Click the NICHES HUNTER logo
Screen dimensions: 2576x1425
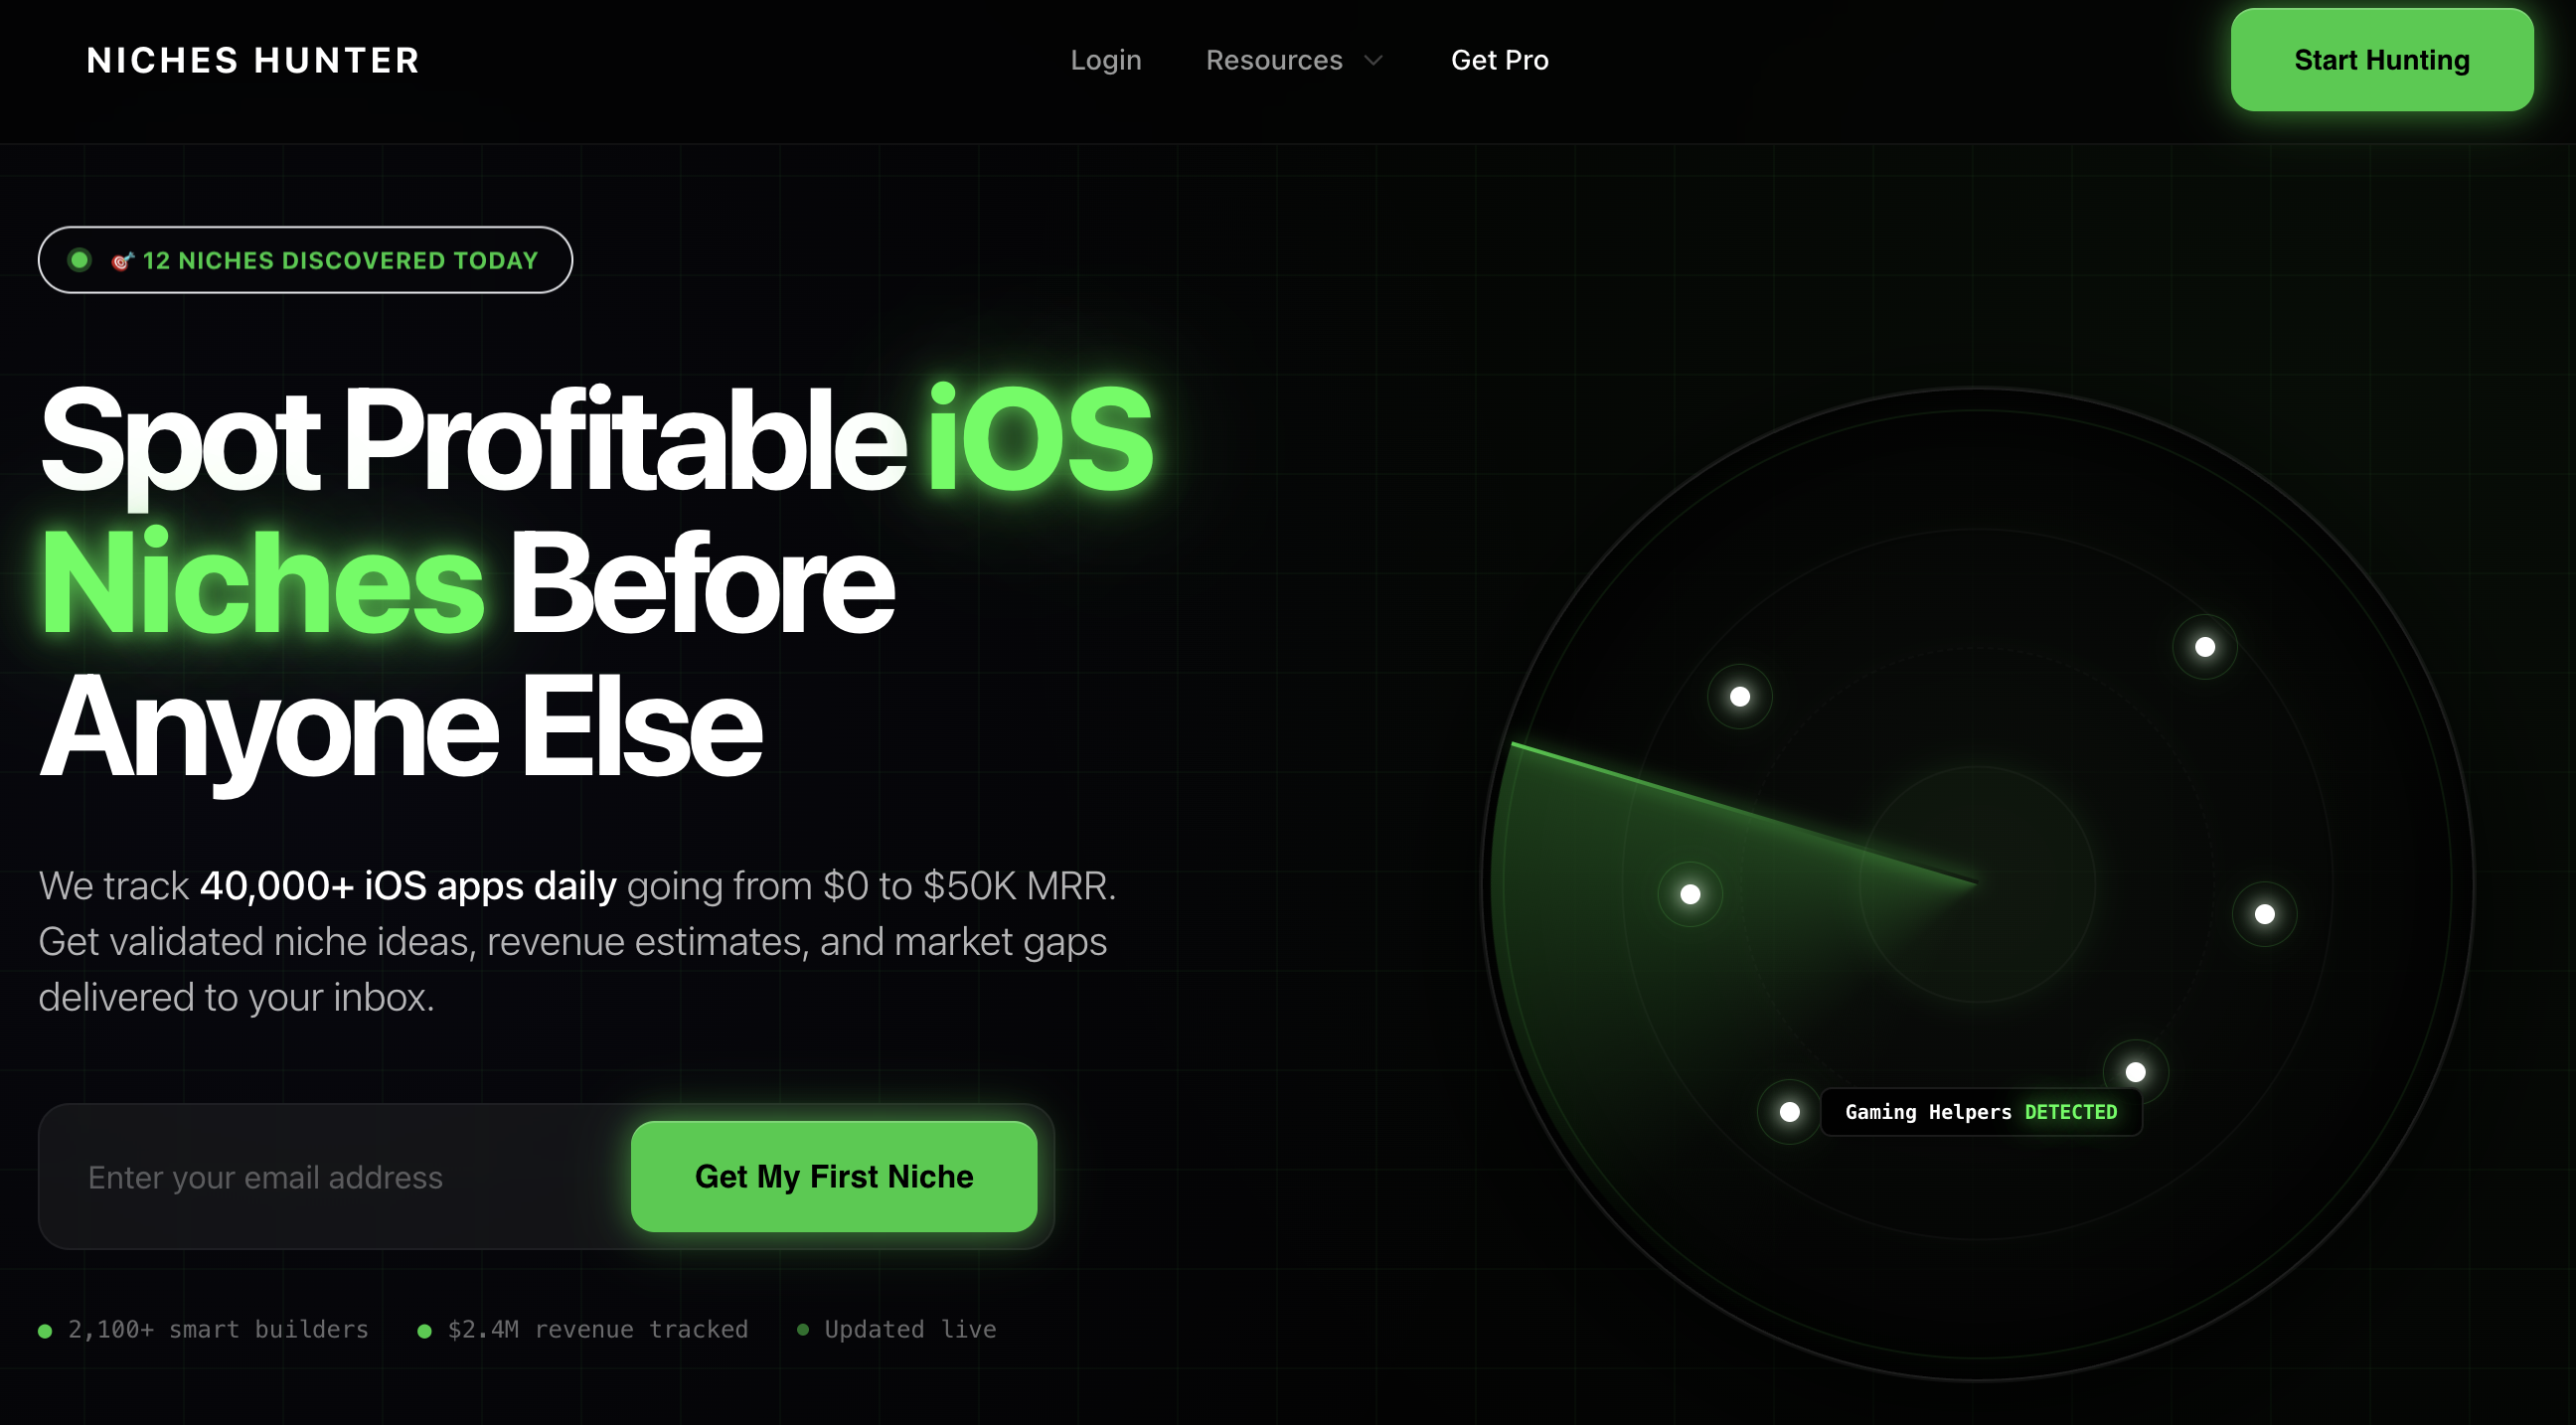click(253, 60)
